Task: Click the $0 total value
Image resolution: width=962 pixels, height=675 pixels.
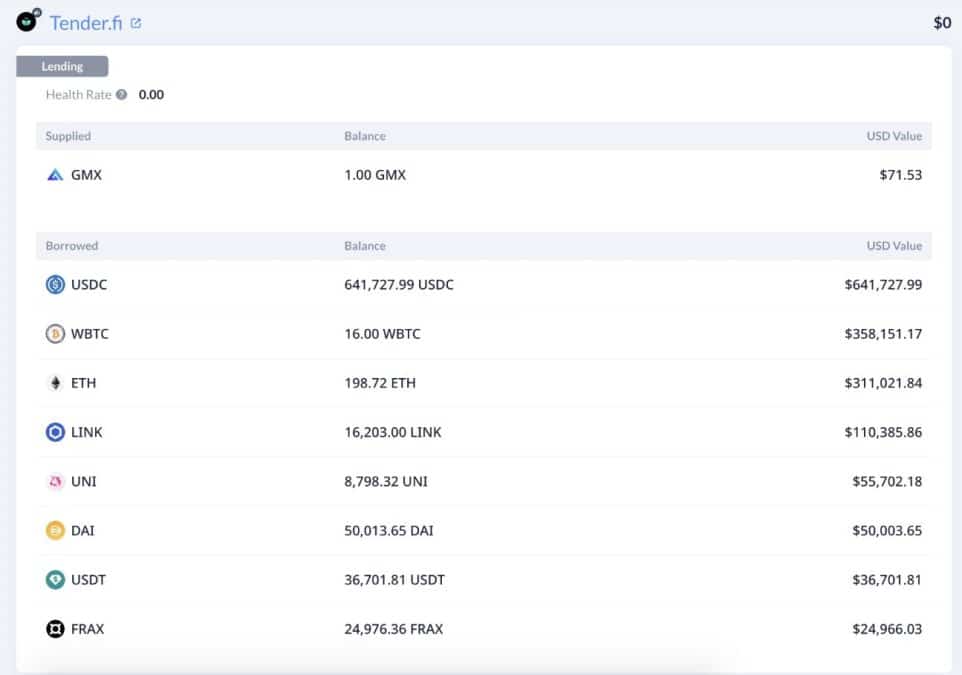Action: tap(942, 23)
